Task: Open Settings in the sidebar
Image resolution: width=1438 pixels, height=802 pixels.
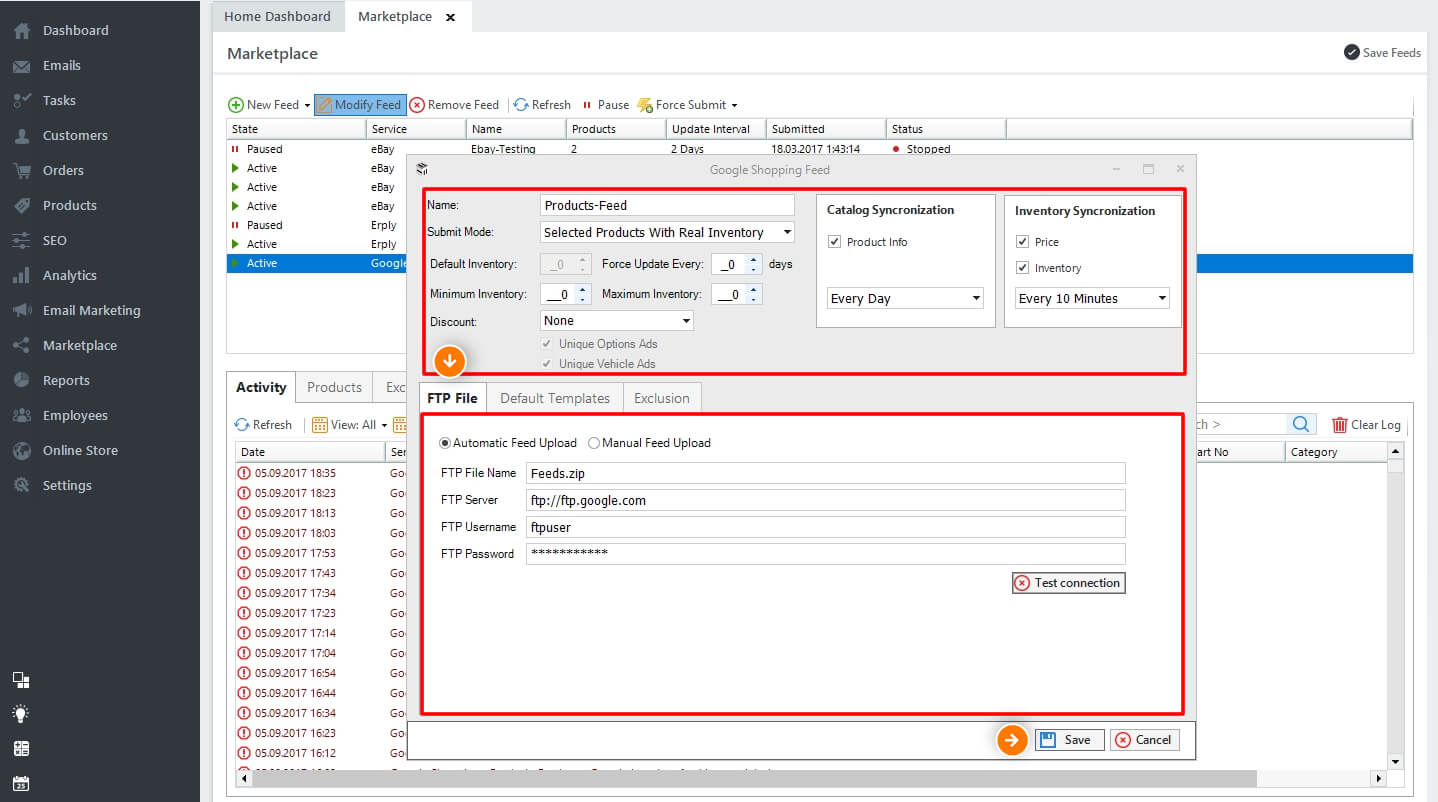Action: (x=67, y=485)
